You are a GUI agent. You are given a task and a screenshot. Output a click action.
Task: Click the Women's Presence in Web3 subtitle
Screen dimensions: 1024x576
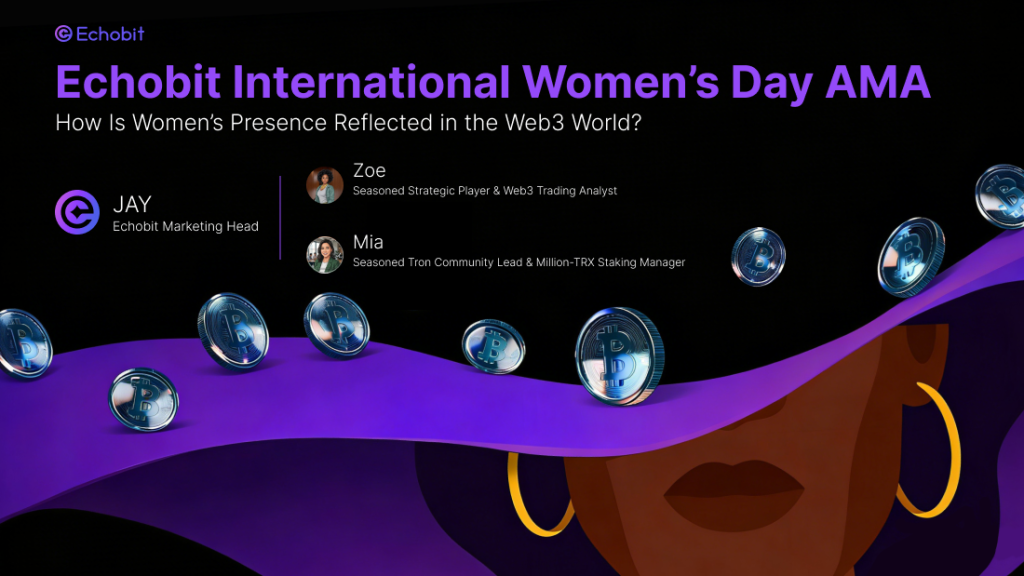click(388, 125)
